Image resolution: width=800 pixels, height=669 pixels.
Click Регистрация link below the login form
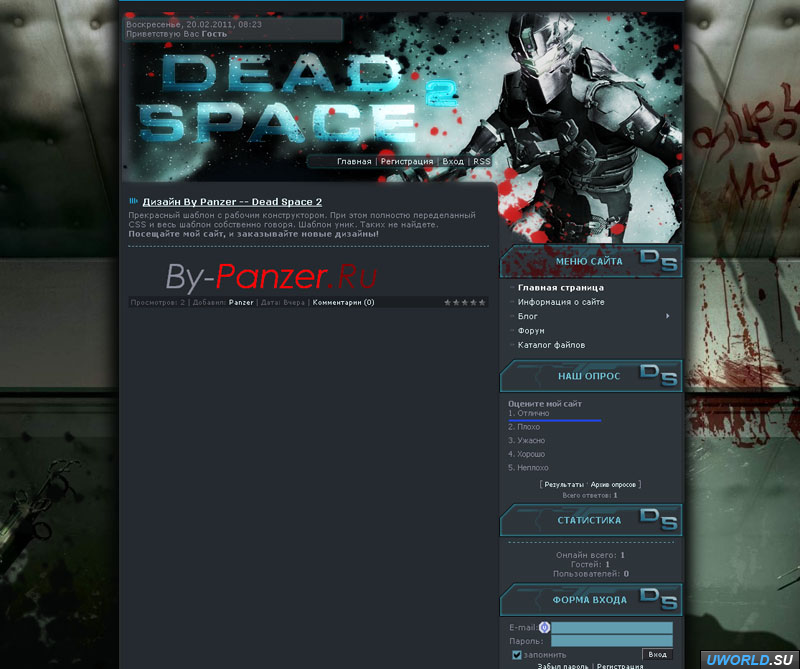click(620, 666)
